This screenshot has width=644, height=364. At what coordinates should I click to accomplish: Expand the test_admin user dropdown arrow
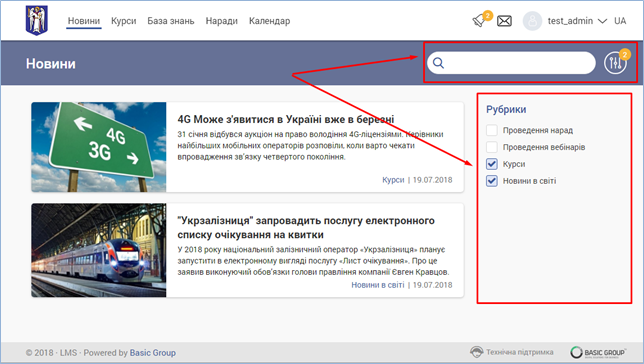pos(602,21)
